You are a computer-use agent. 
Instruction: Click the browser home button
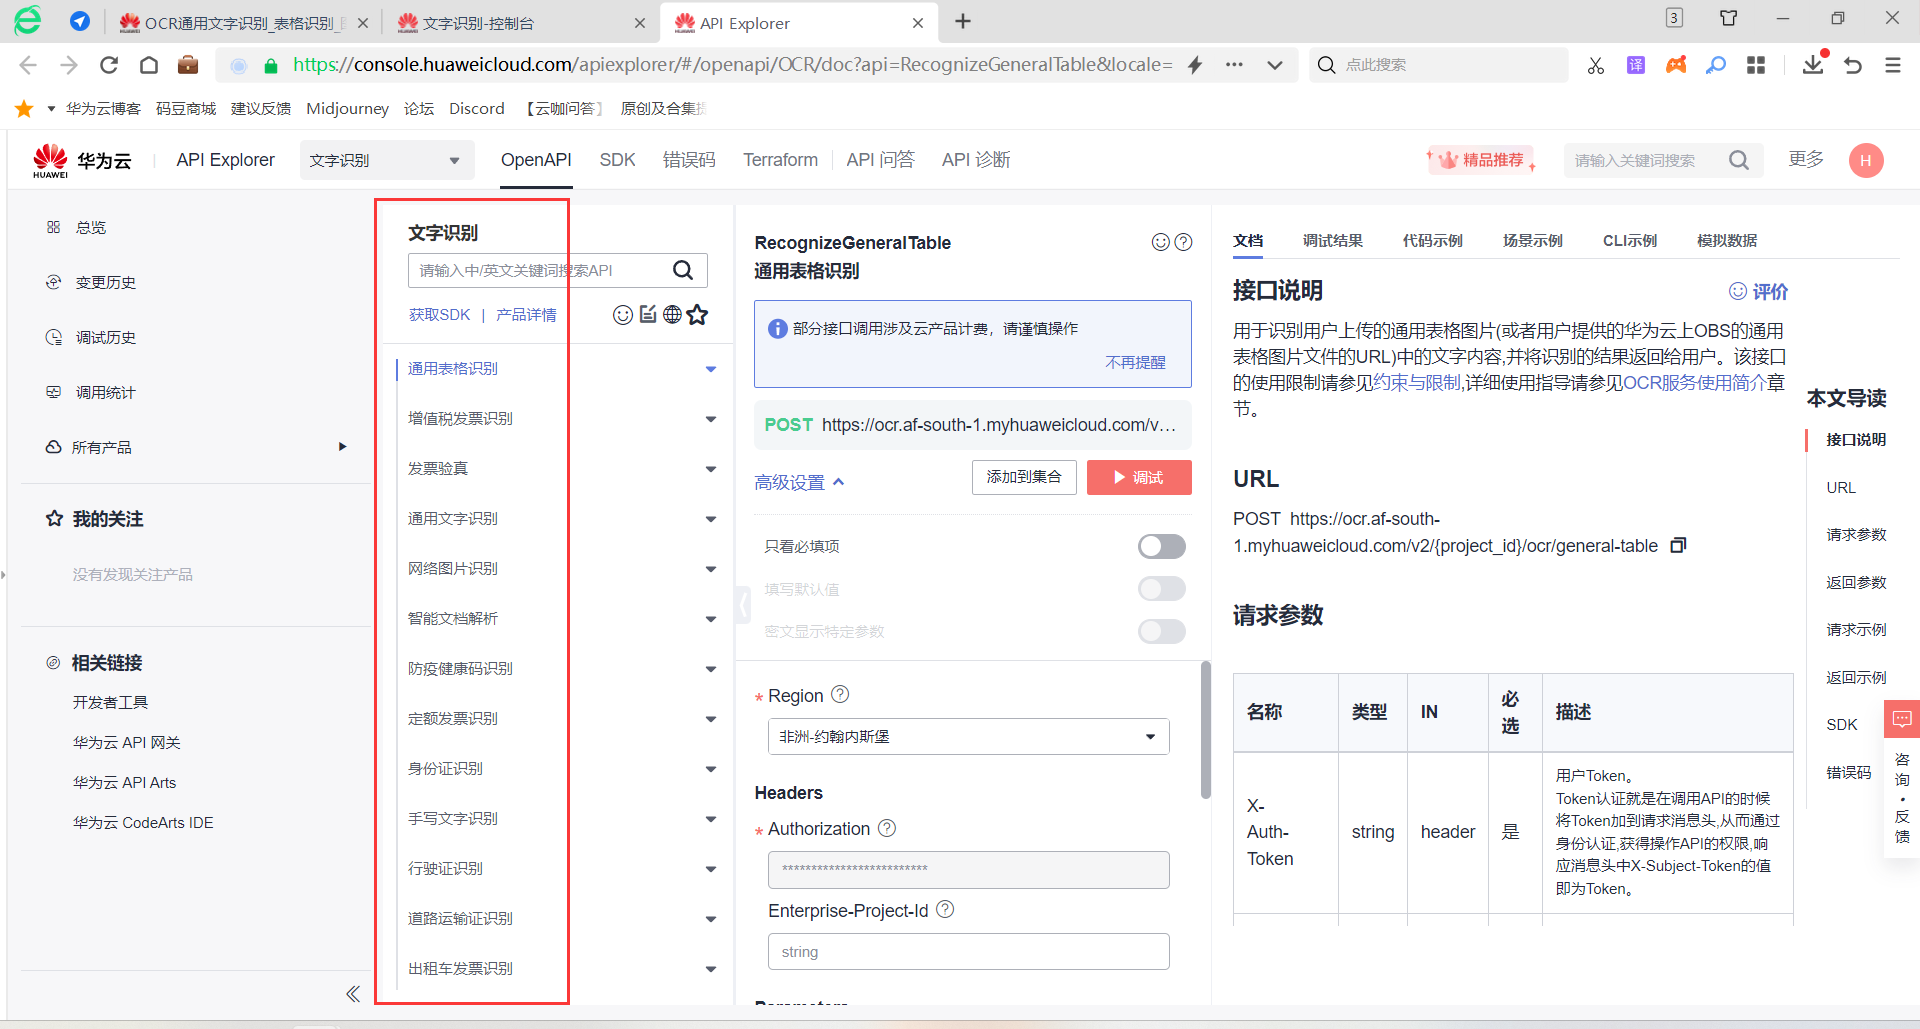tap(149, 65)
